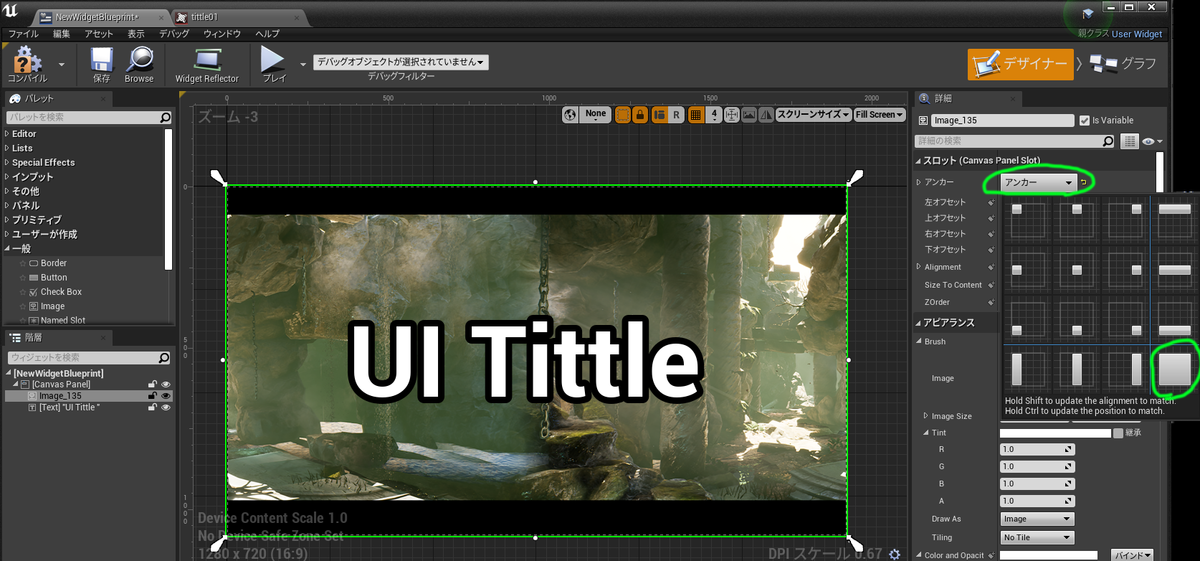1200x561 pixels.
Task: Toggle the dashed outline layout icon
Action: coord(623,115)
